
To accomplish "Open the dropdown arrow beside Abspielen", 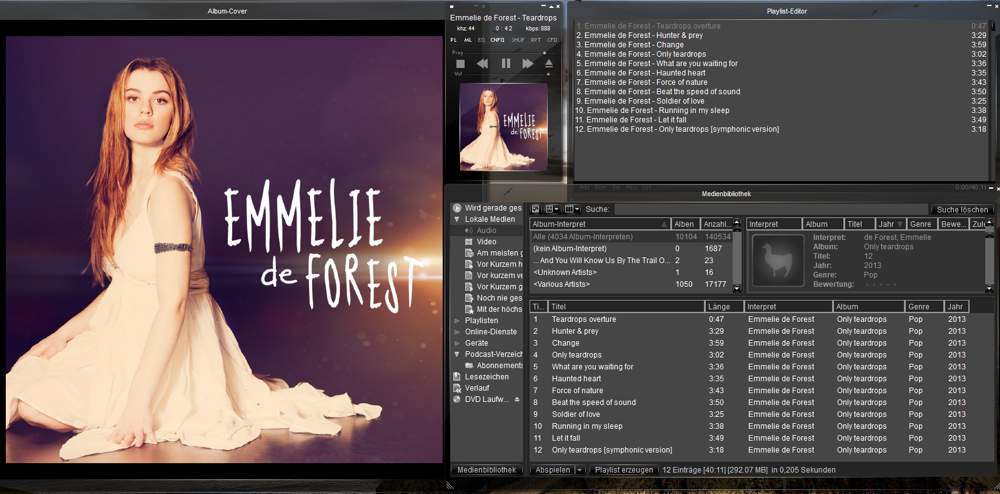I will (579, 469).
